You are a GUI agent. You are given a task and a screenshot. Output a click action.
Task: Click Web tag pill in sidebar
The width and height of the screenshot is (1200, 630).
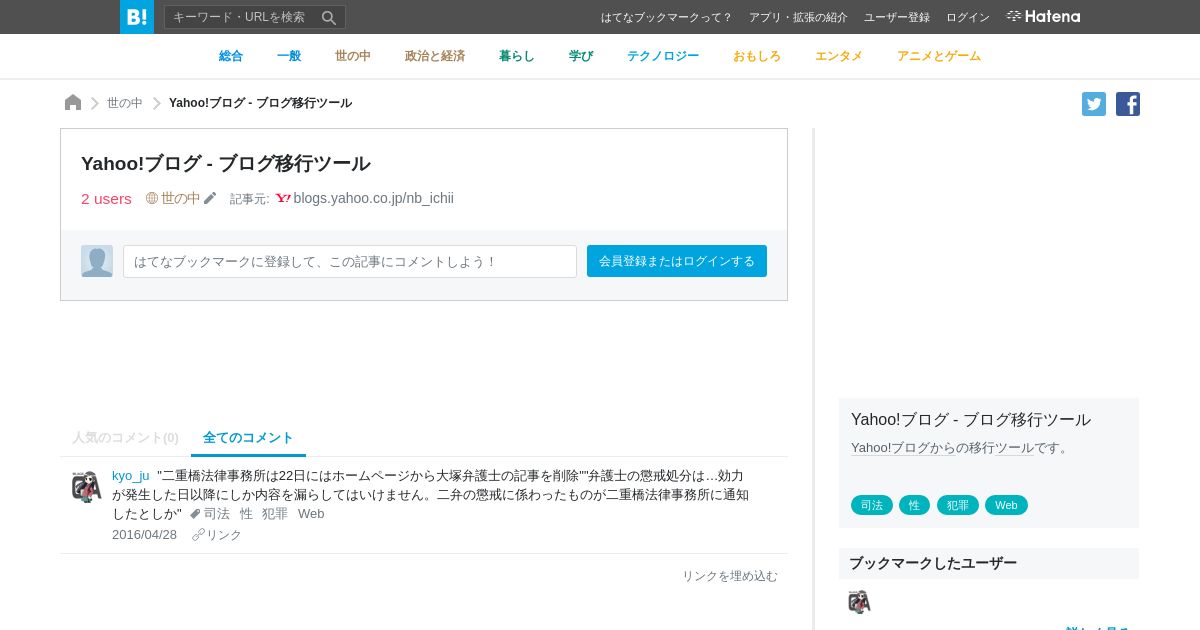1006,505
